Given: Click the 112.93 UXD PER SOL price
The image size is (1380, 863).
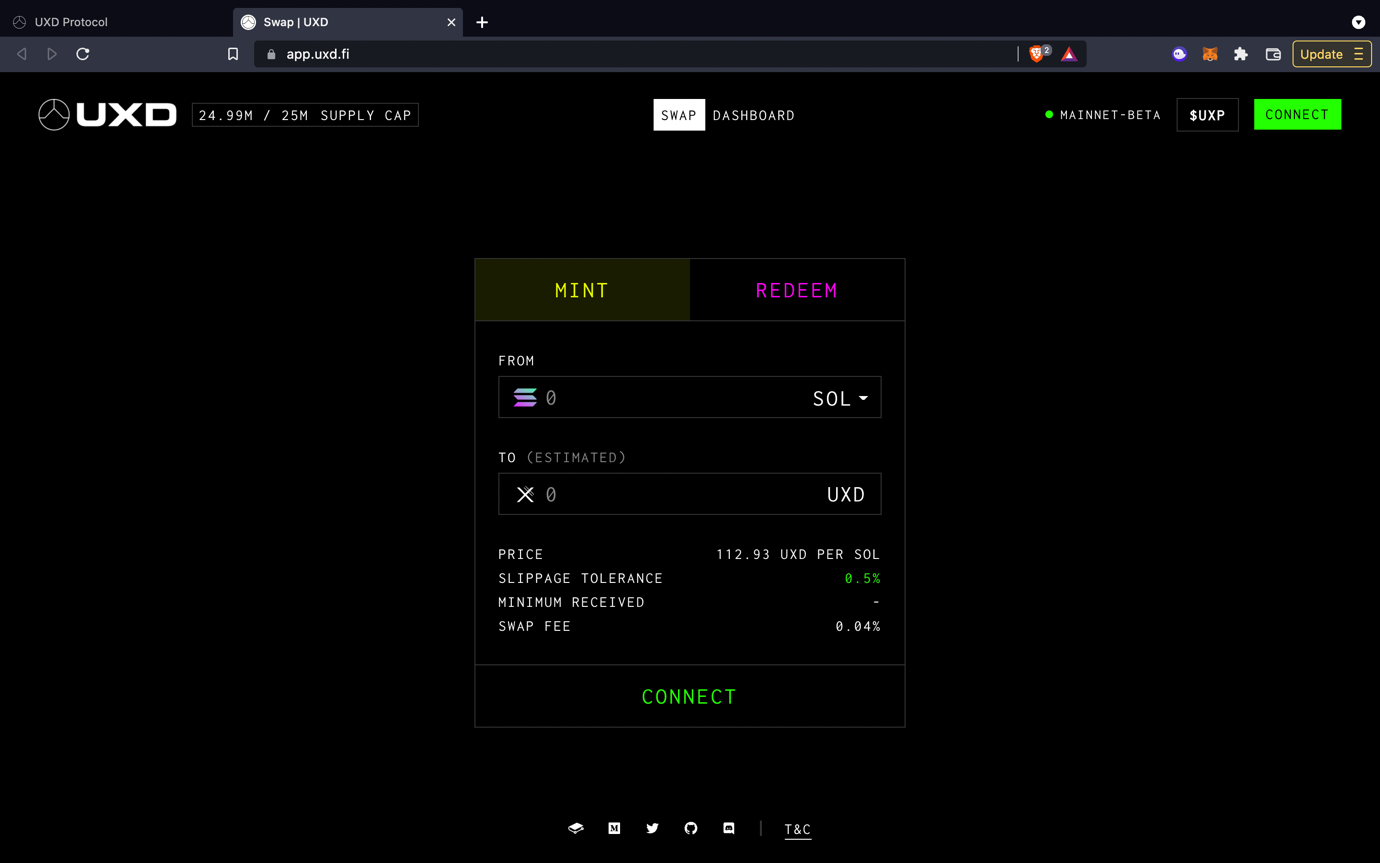Looking at the screenshot, I should [x=798, y=554].
